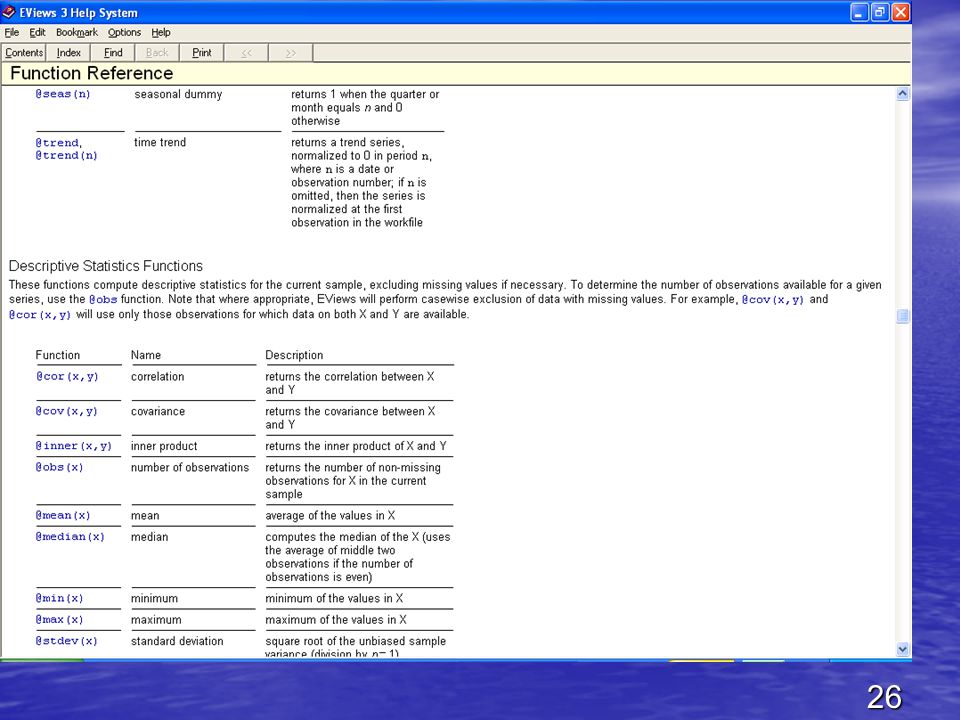Click the "inner product" name cell
Image resolution: width=960 pixels, height=720 pixels.
(164, 446)
